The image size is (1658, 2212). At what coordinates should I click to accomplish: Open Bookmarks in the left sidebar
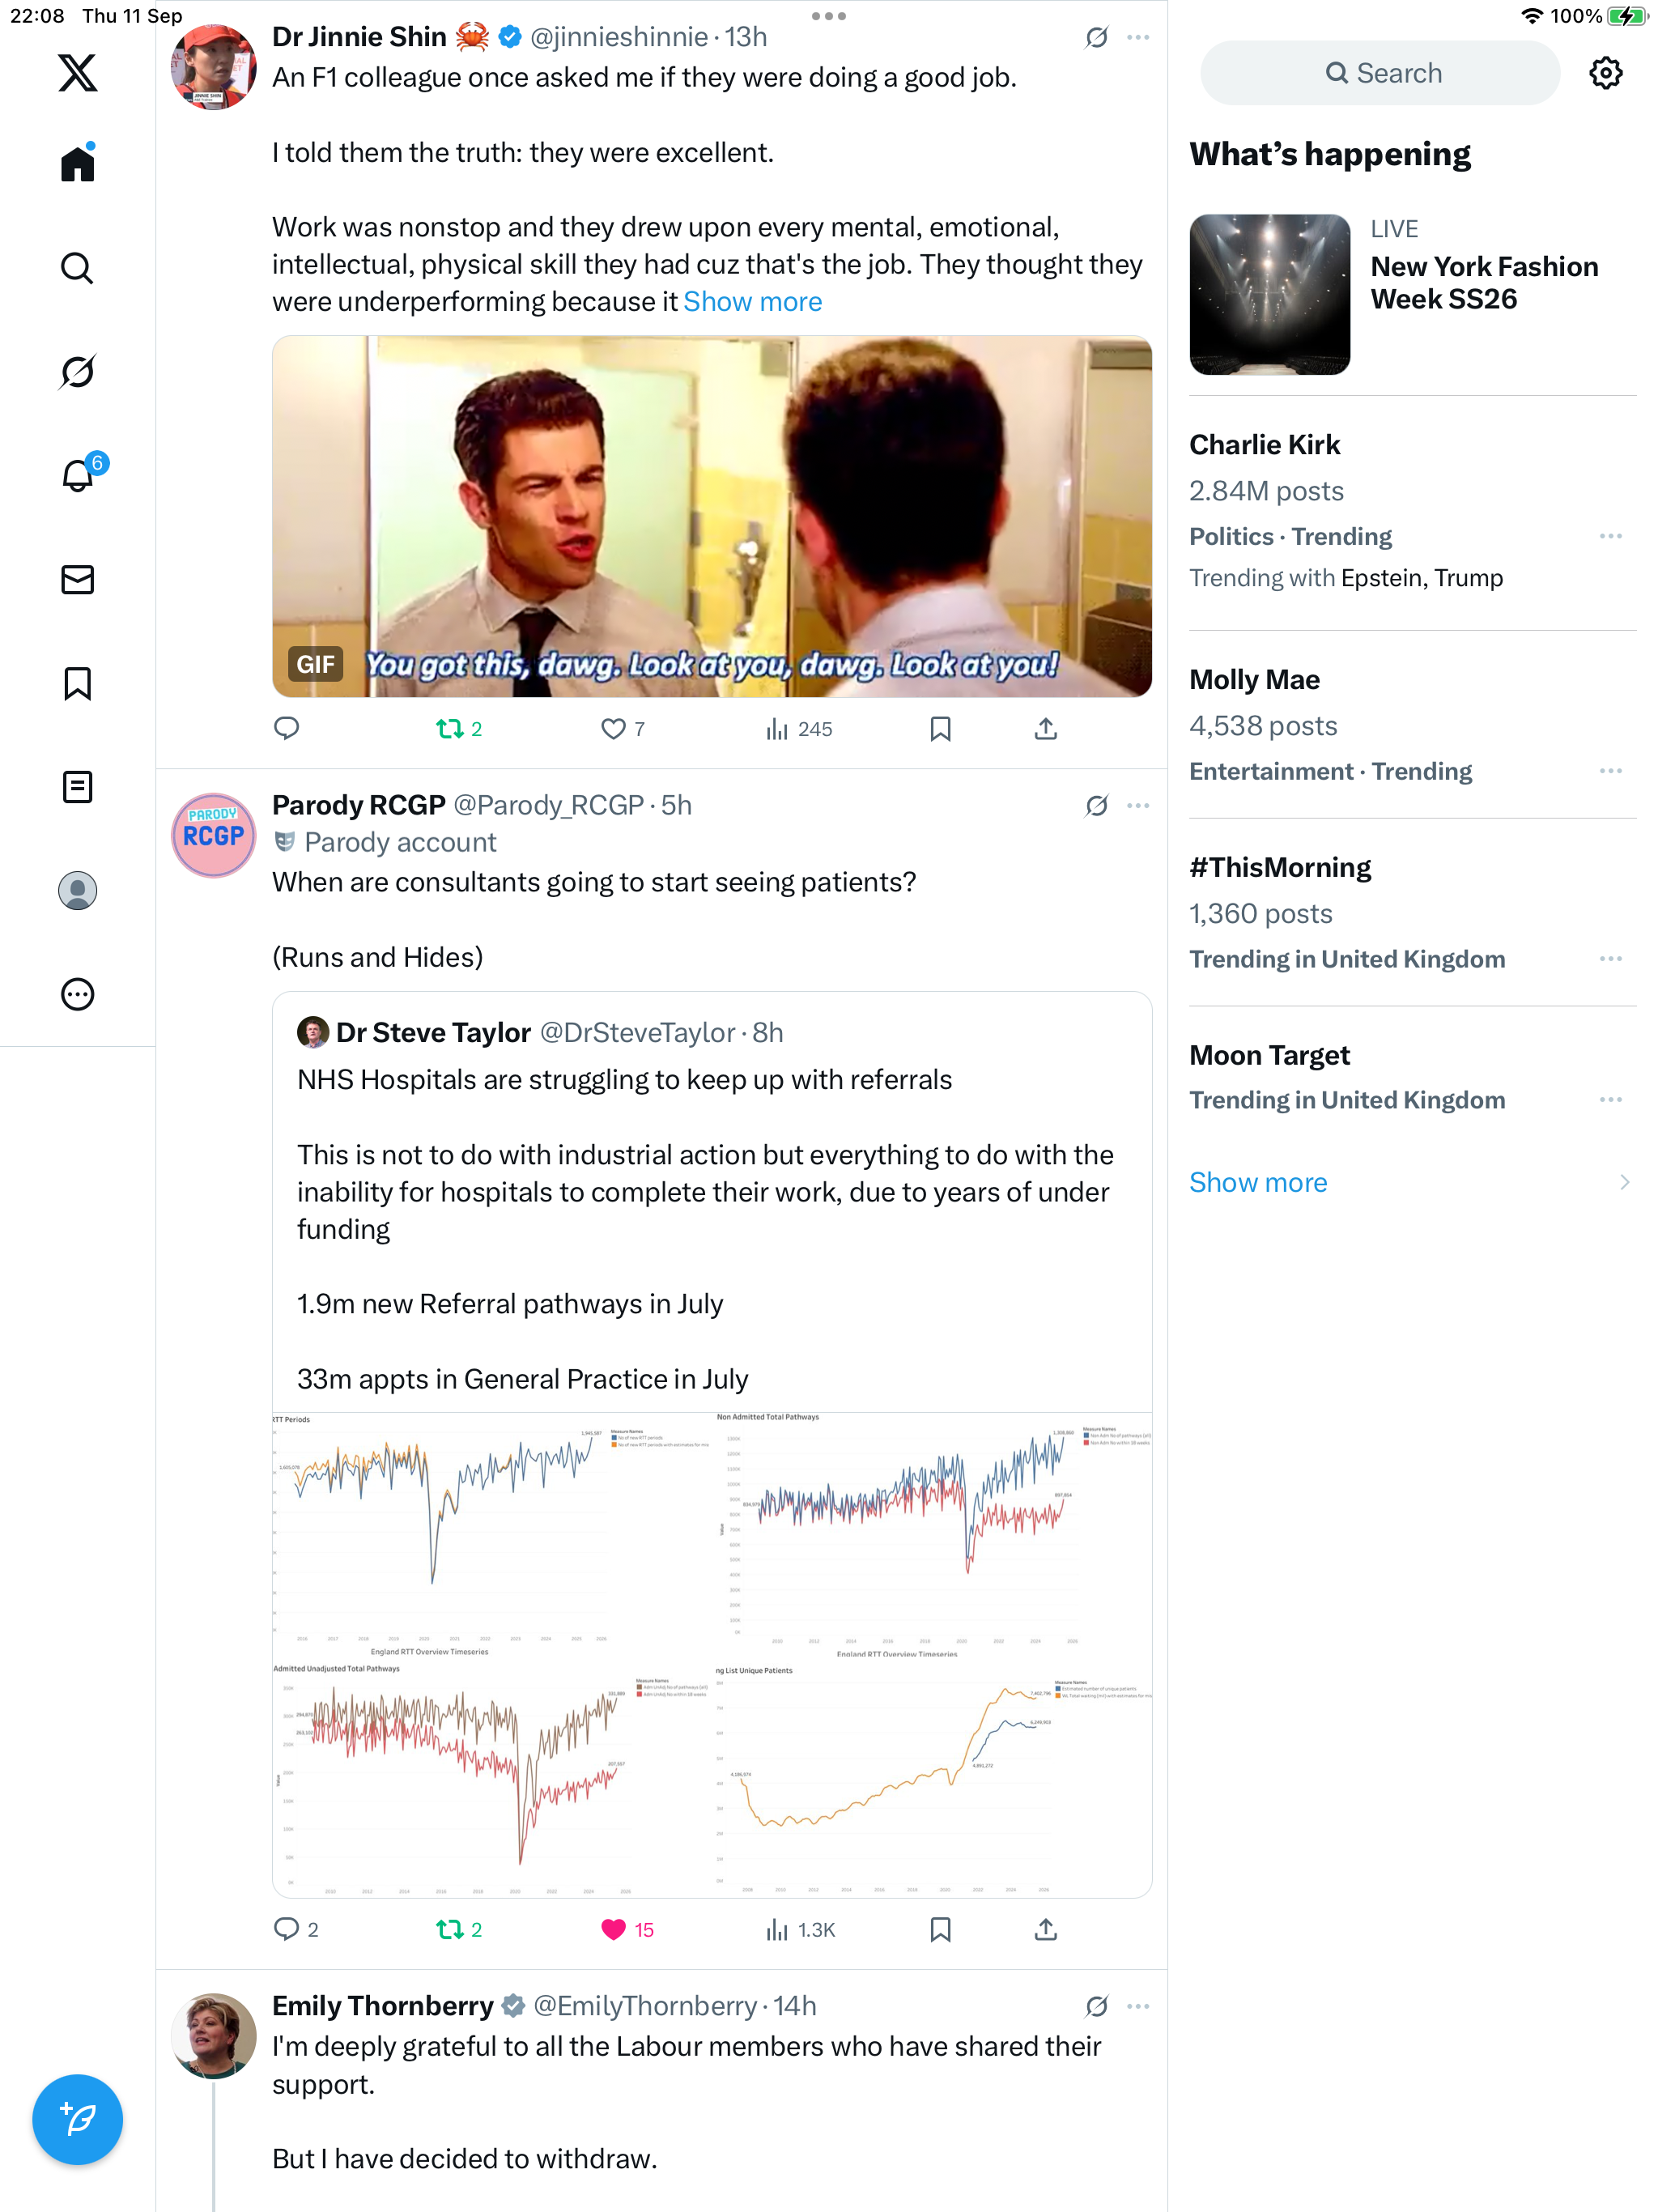click(77, 684)
